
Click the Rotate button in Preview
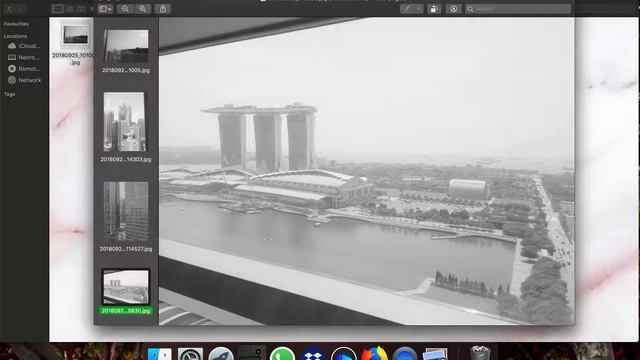click(x=434, y=9)
